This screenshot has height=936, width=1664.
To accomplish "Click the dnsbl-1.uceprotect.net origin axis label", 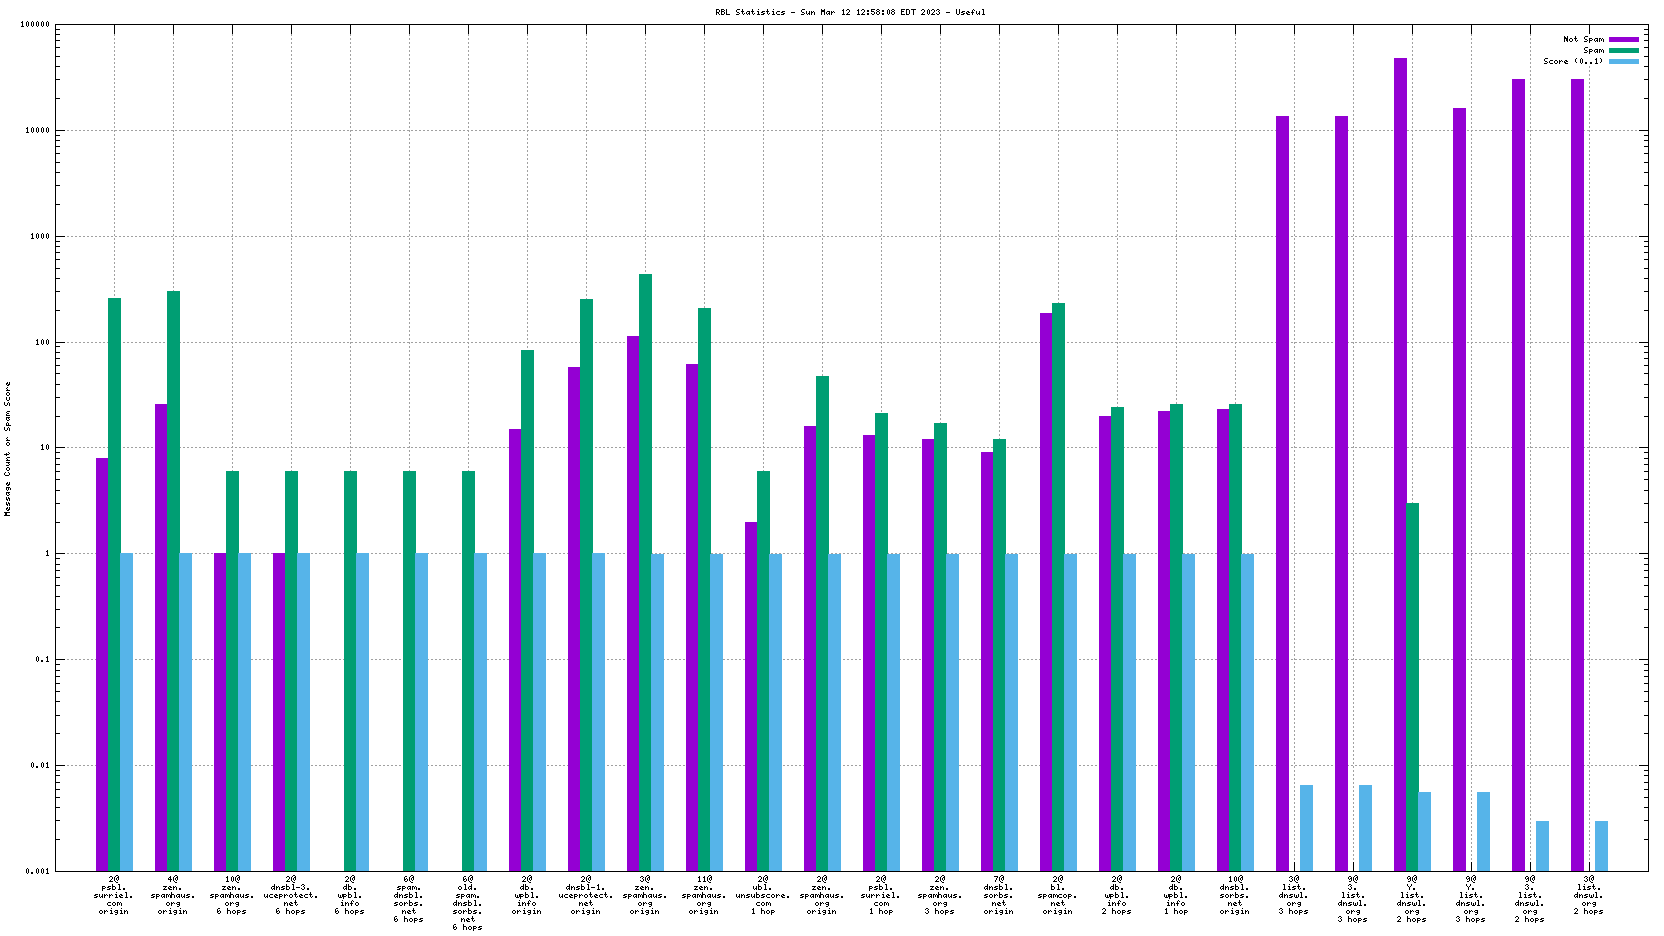I will 586,895.
